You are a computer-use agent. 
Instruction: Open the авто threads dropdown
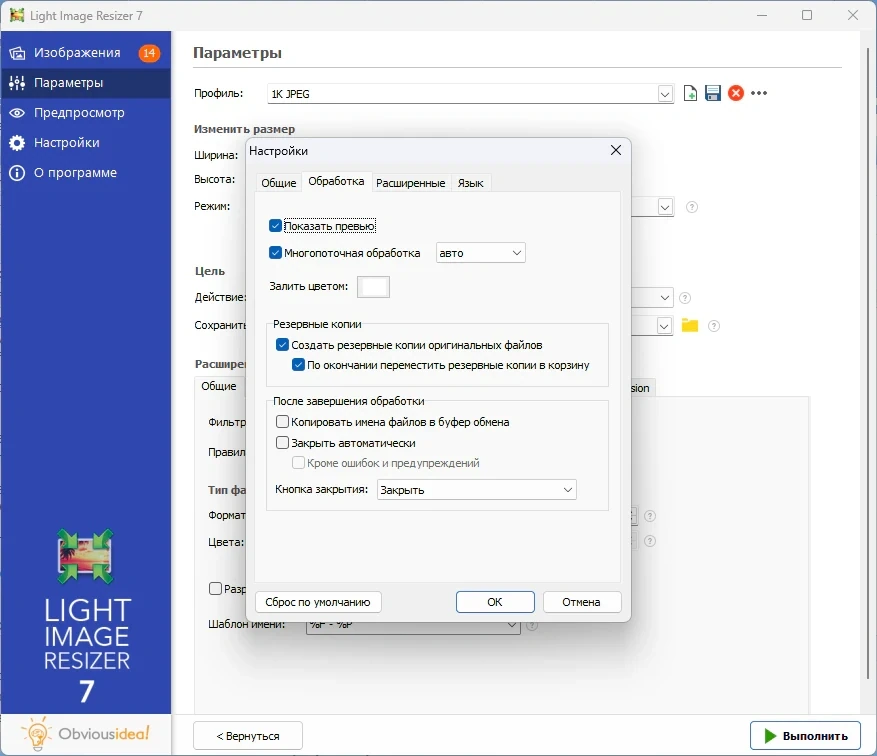480,253
